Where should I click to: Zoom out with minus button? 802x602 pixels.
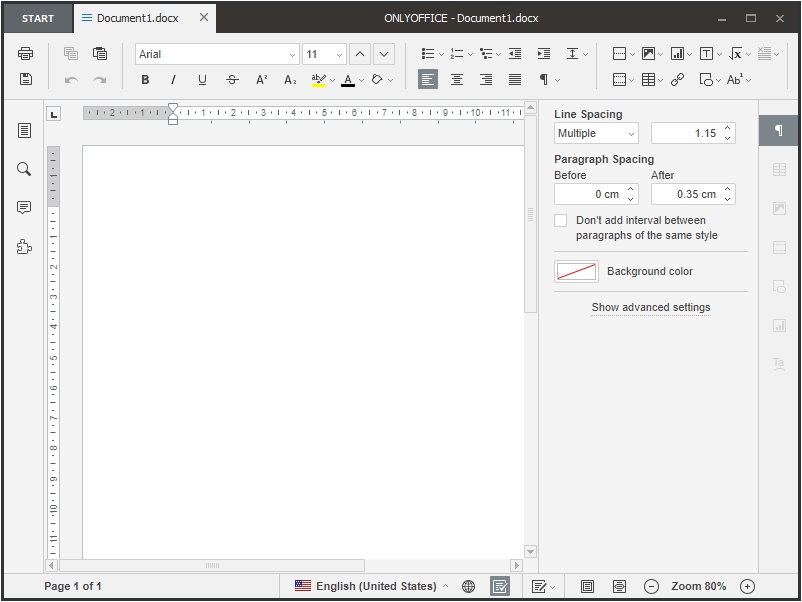click(x=651, y=586)
